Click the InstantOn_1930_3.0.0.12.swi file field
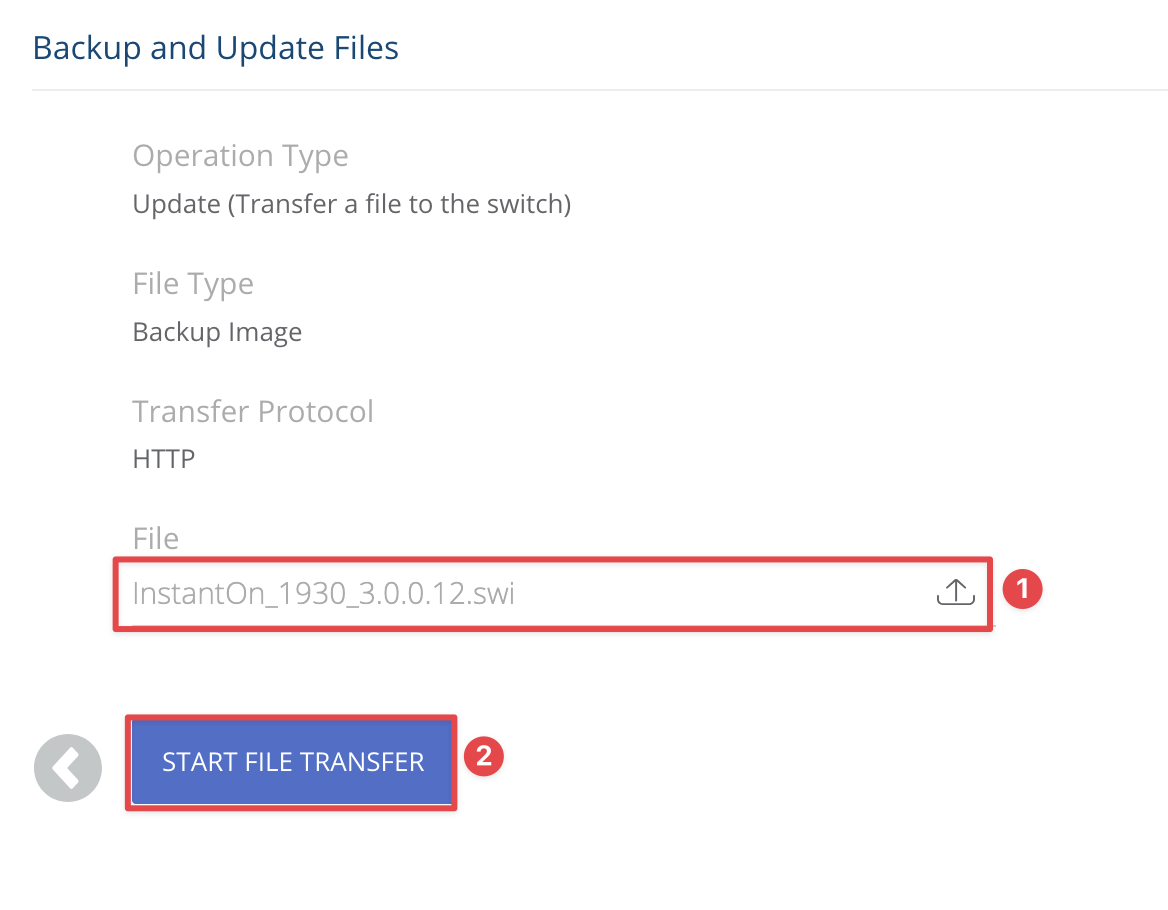The image size is (1168, 910). 553,594
